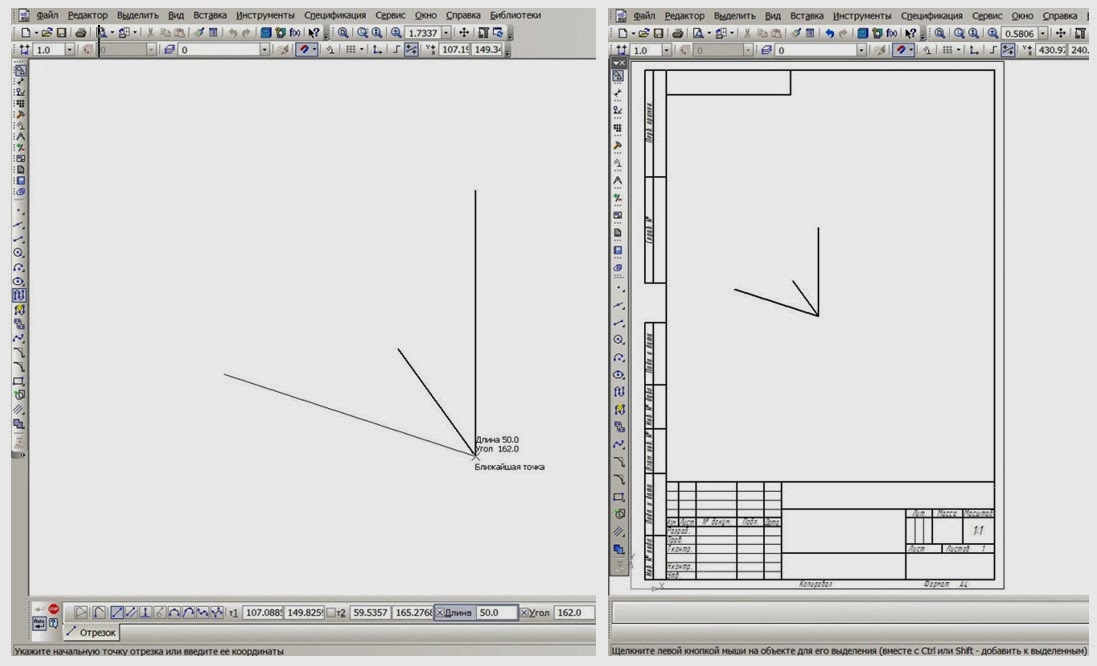
Task: Click Undo arrow in right window toolbar
Action: coord(829,33)
